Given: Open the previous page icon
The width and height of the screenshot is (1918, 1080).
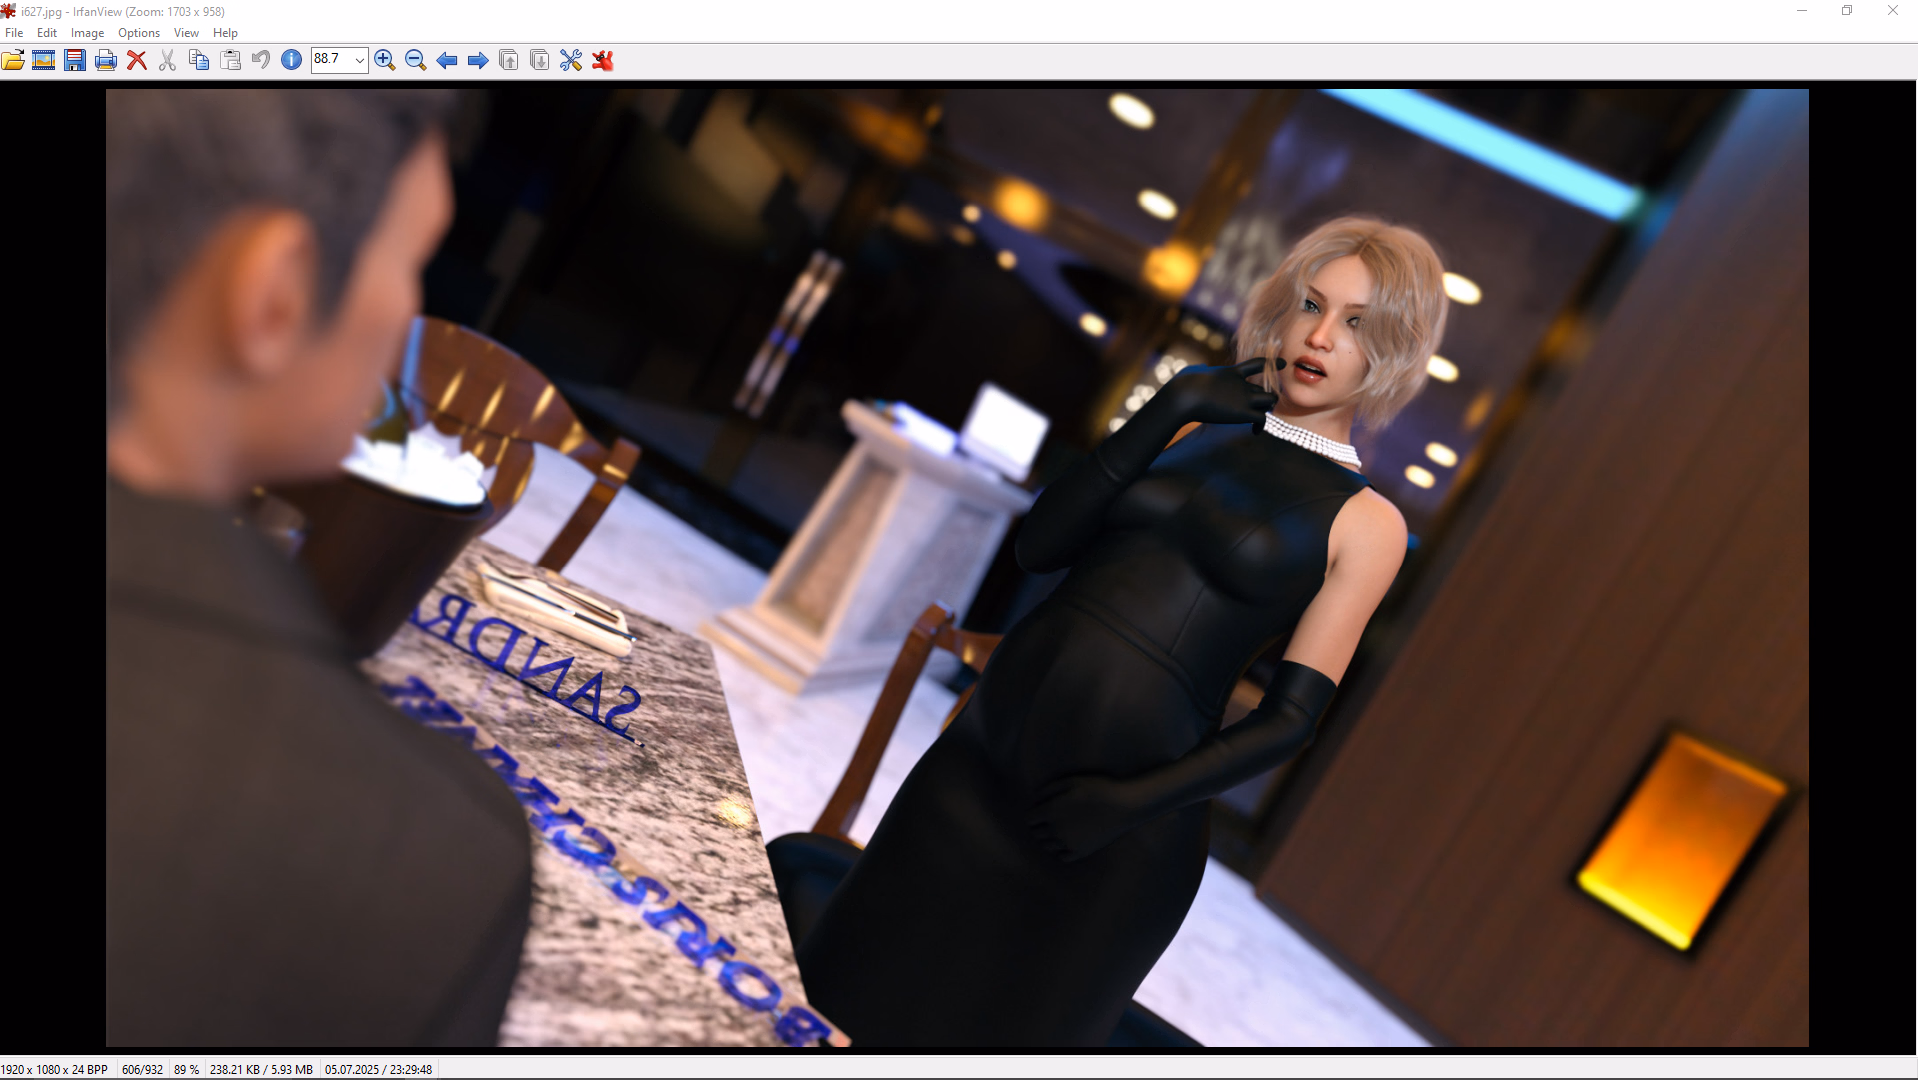Looking at the screenshot, I should click(x=508, y=60).
